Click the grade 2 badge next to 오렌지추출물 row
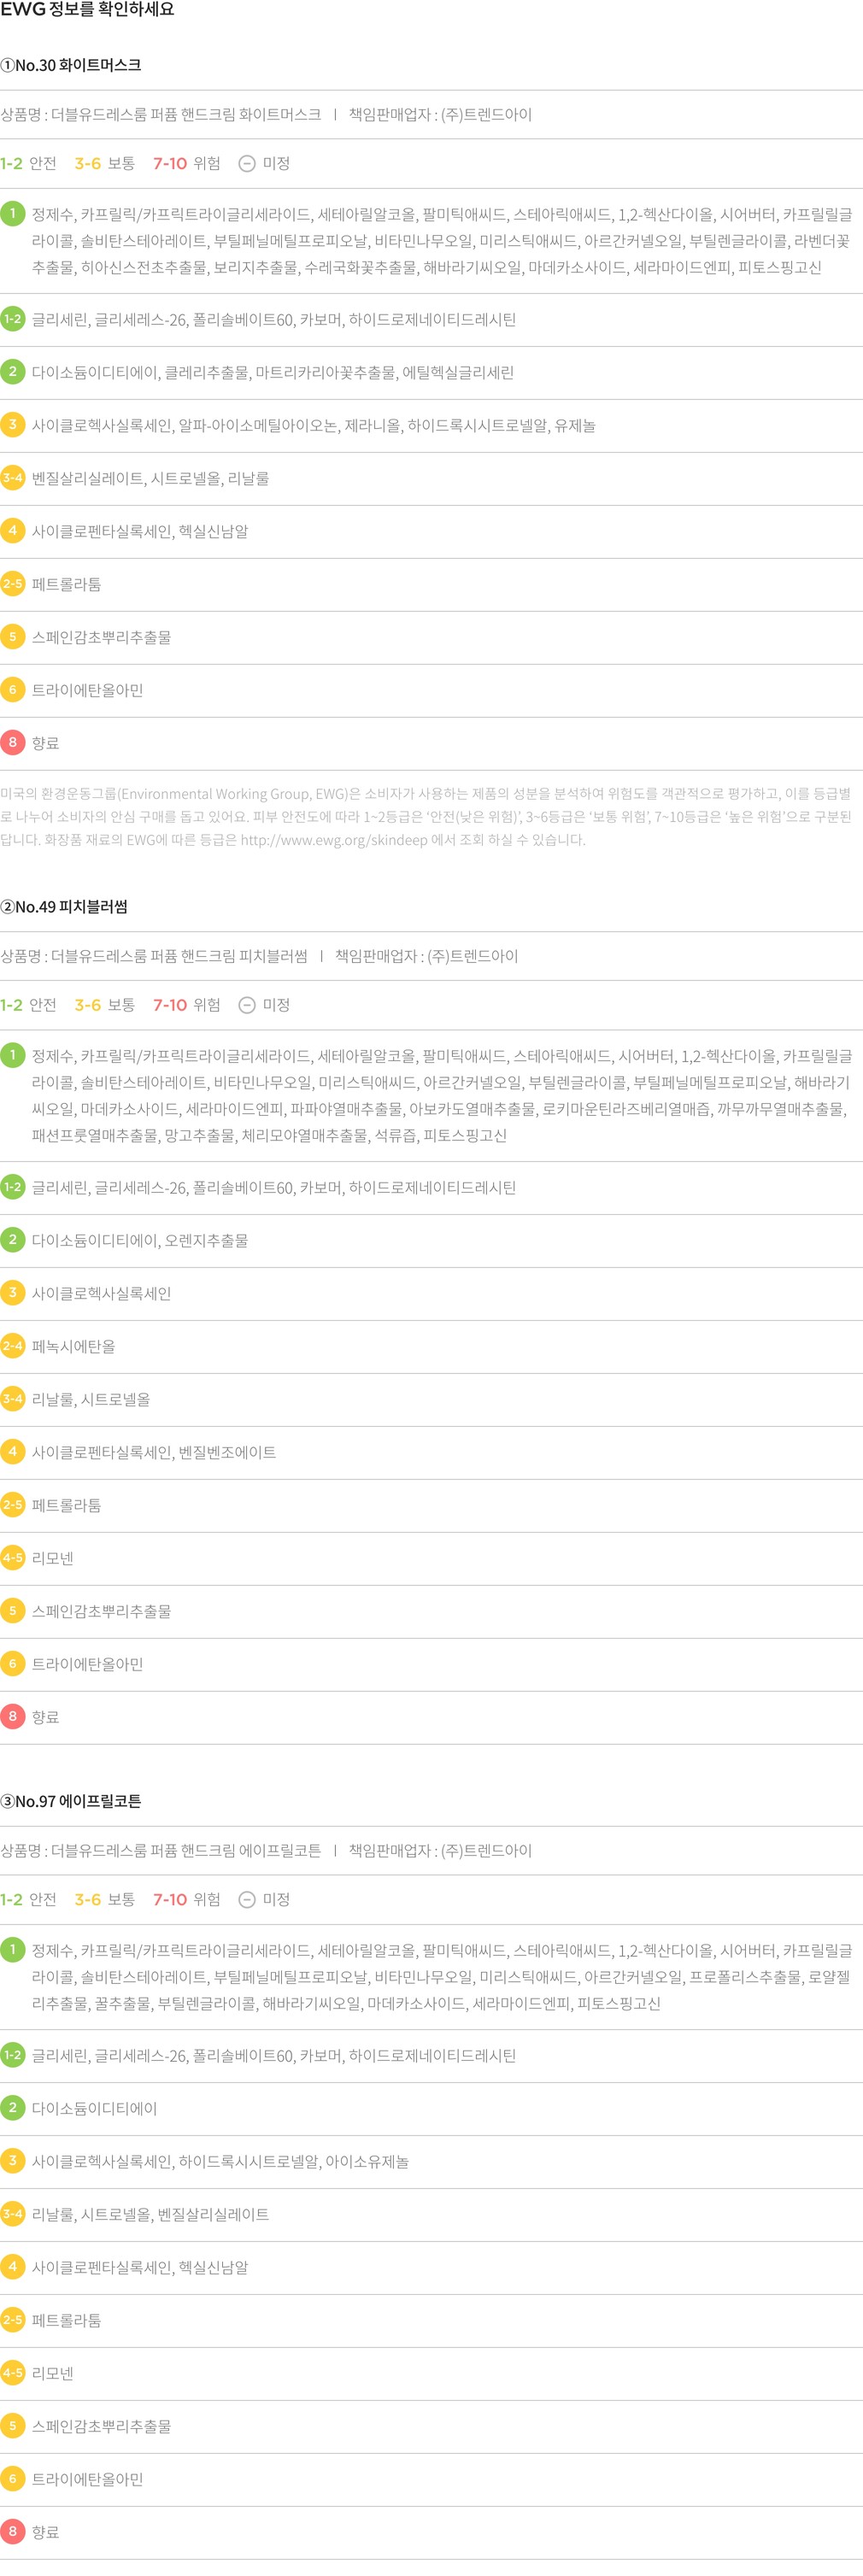Image resolution: width=863 pixels, height=2576 pixels. coord(13,1240)
